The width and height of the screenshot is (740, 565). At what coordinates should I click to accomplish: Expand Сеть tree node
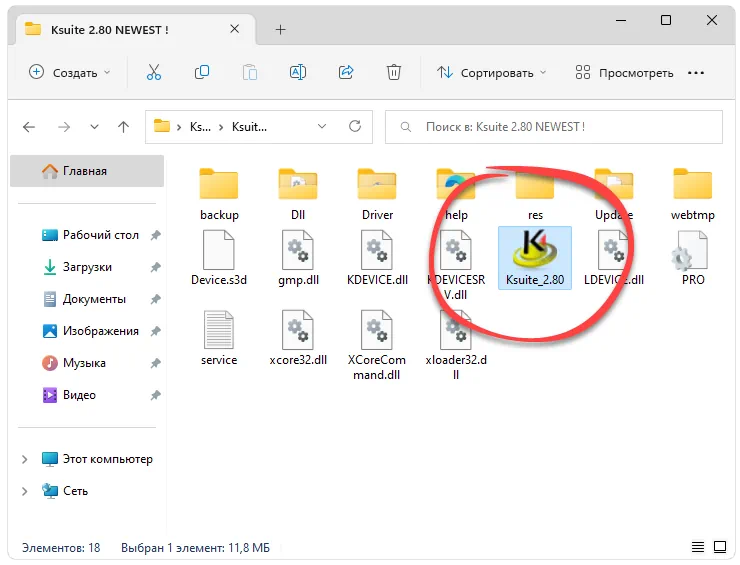point(25,491)
